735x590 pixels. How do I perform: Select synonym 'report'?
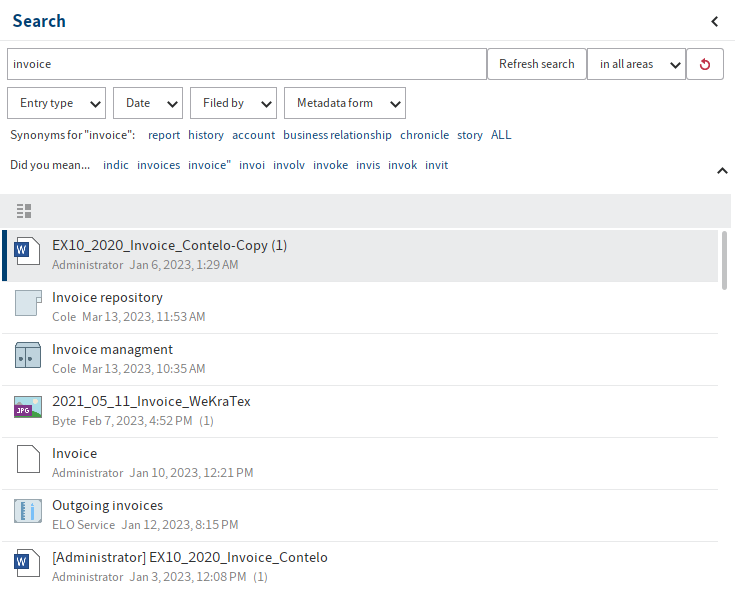pyautogui.click(x=164, y=135)
